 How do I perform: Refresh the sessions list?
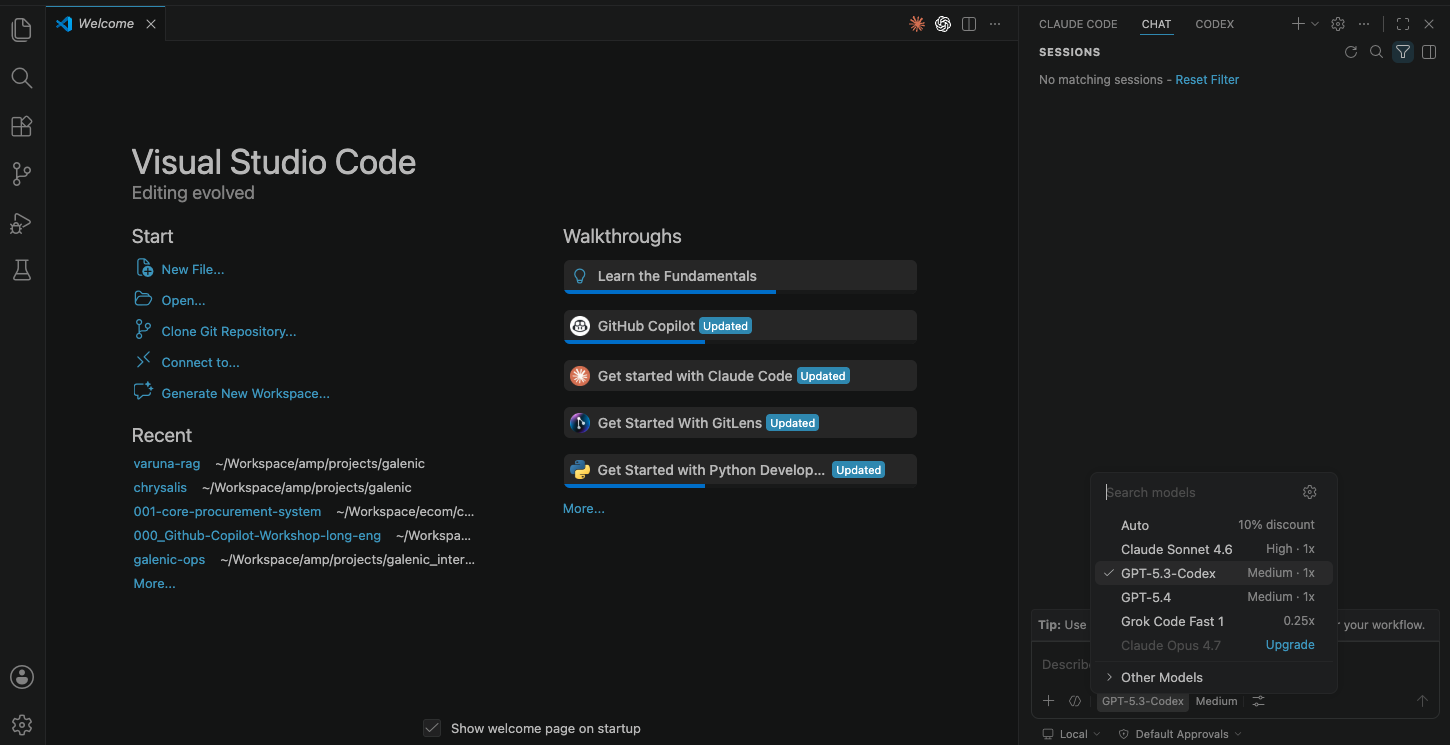pyautogui.click(x=1351, y=52)
